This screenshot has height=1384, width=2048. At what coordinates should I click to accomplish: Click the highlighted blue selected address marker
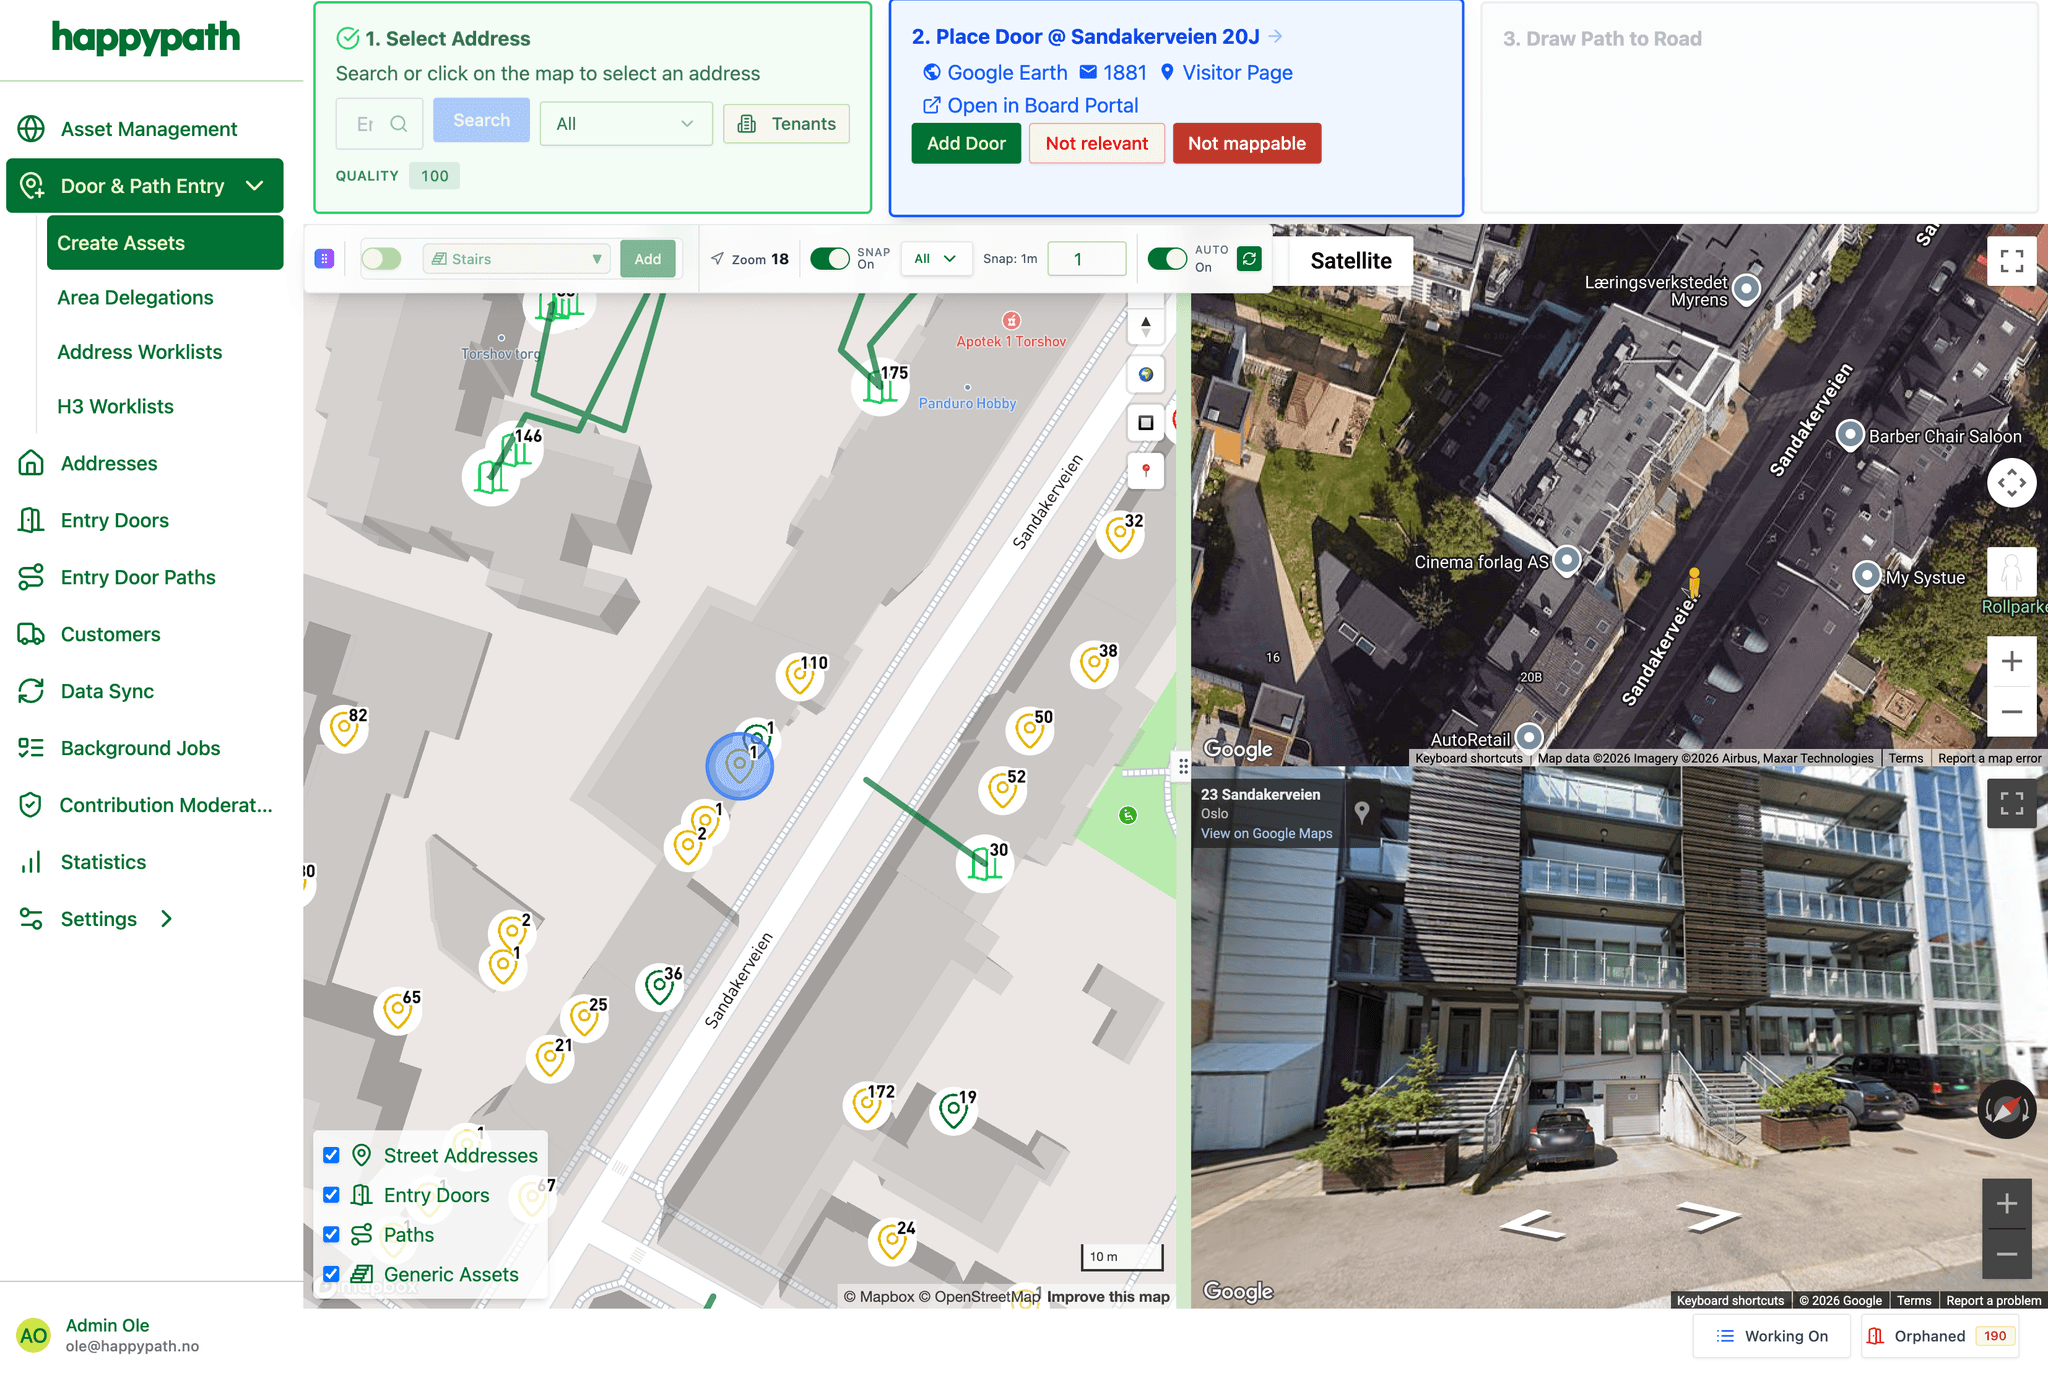point(740,766)
